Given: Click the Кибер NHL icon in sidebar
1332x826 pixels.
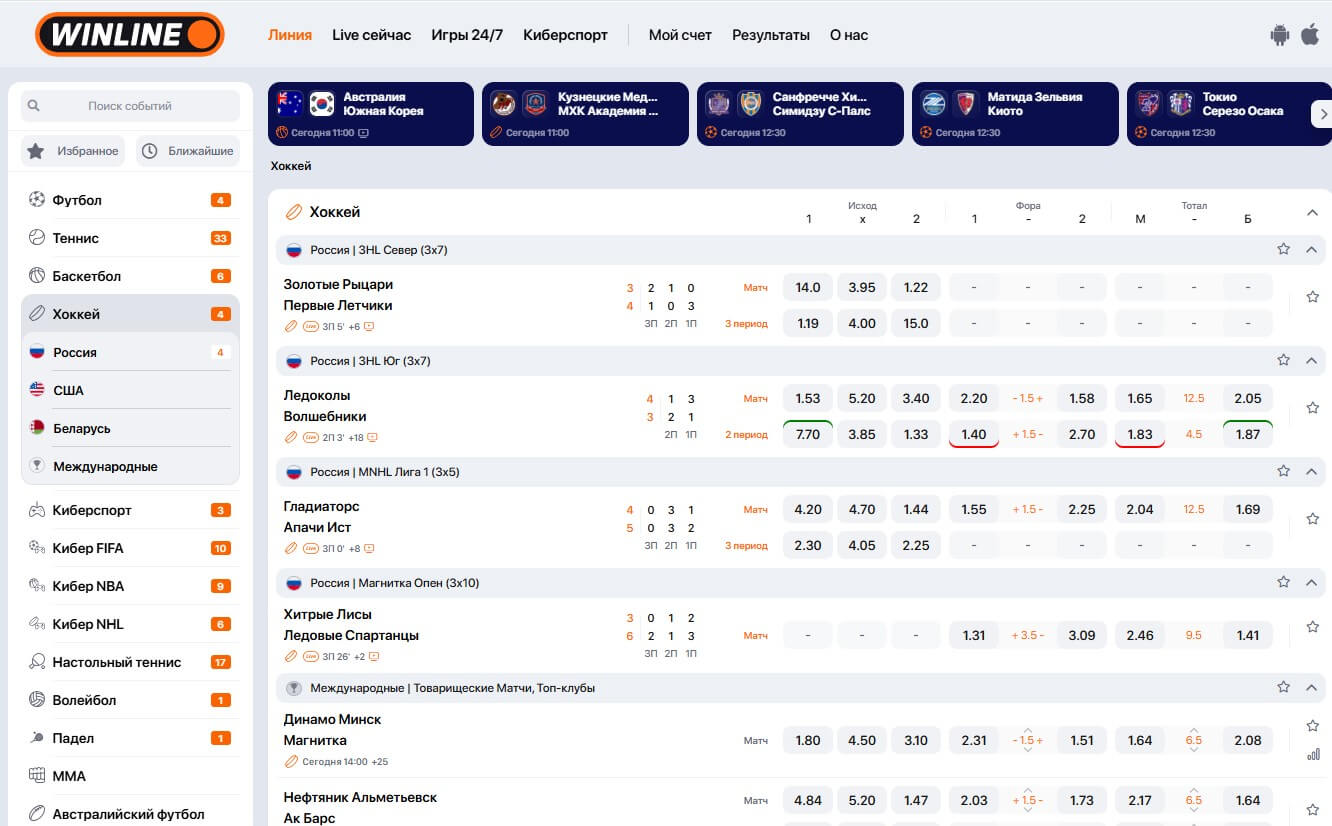Looking at the screenshot, I should [37, 624].
